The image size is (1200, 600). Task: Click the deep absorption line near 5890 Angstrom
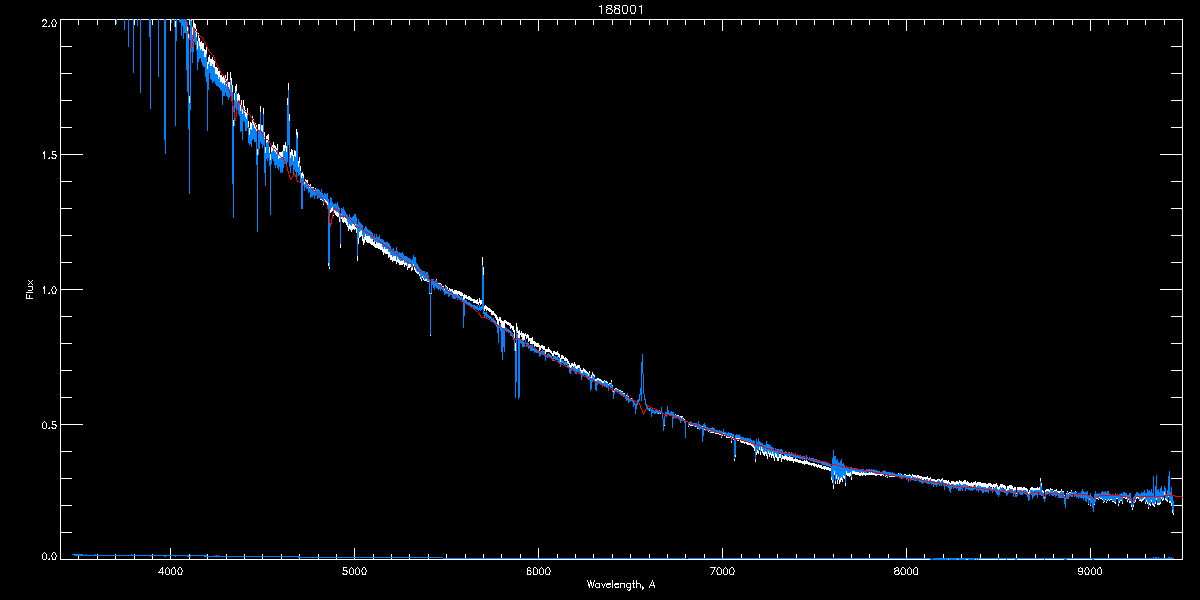click(x=517, y=368)
